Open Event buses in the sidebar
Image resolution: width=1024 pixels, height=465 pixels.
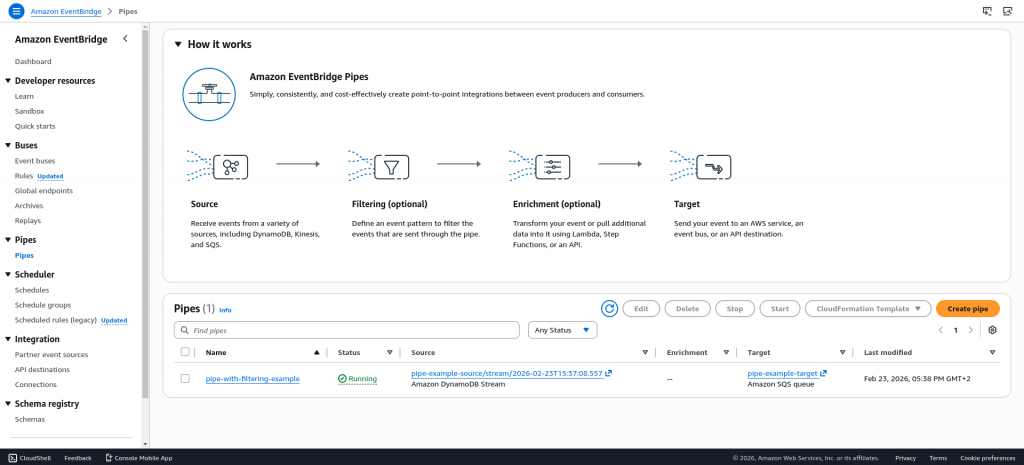click(34, 160)
